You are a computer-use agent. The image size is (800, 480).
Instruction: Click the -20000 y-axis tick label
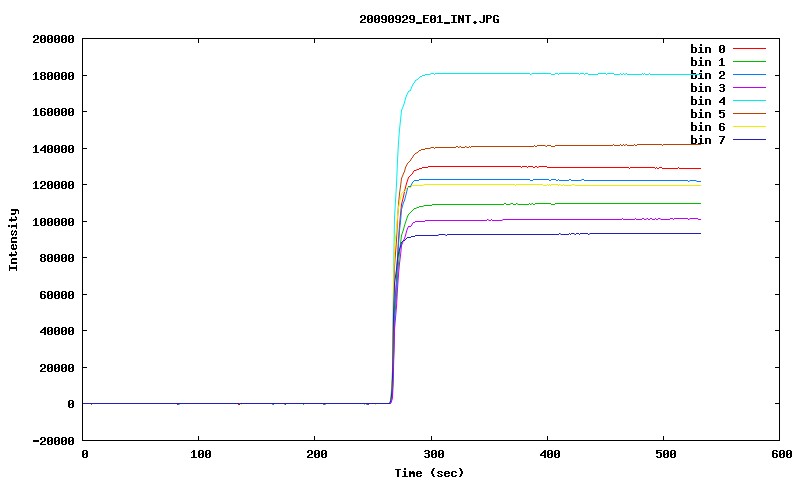[x=53, y=441]
